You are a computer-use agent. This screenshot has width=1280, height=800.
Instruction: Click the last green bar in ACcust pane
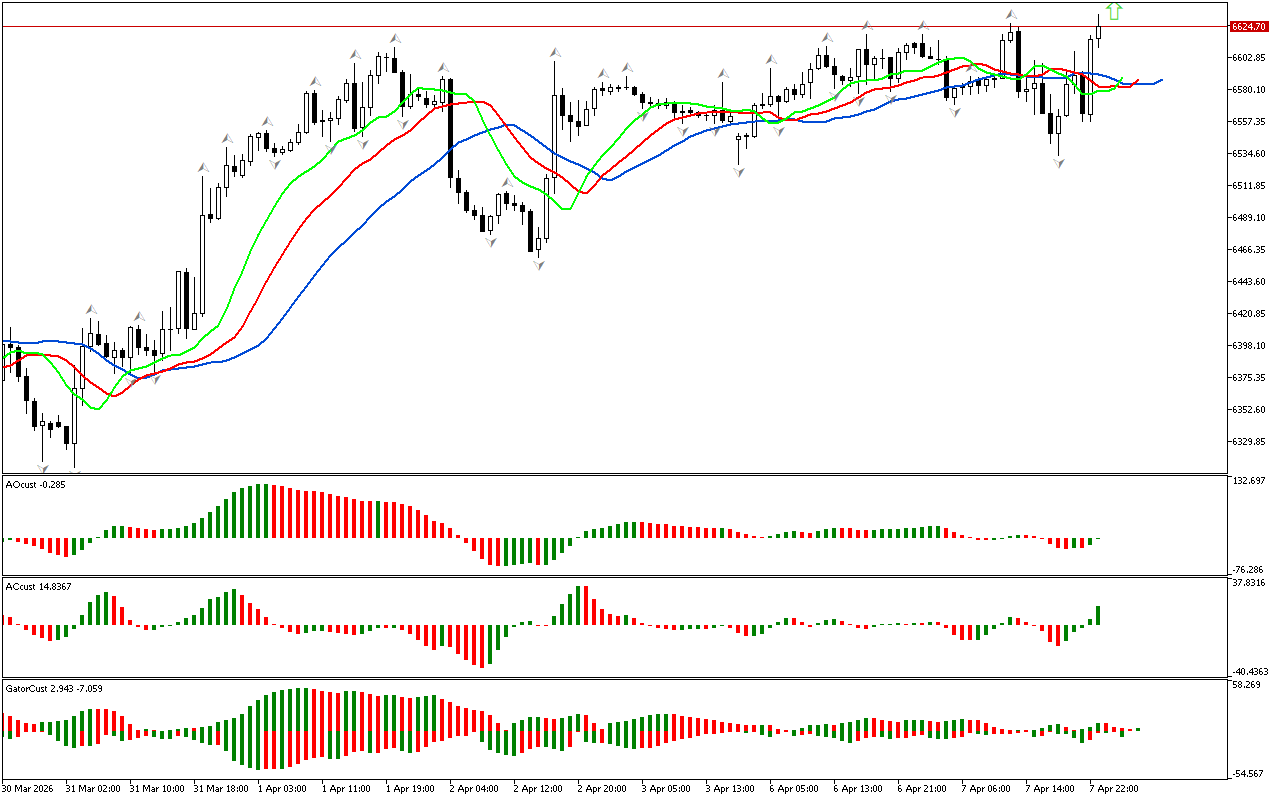(x=1099, y=615)
